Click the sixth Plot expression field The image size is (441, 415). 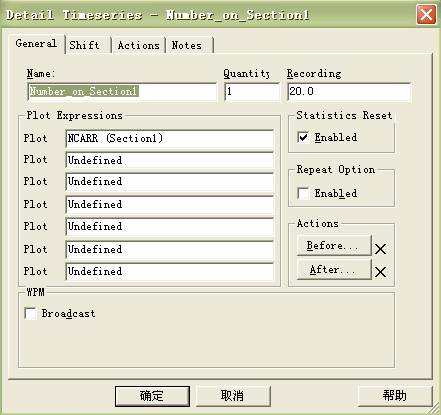pos(170,249)
